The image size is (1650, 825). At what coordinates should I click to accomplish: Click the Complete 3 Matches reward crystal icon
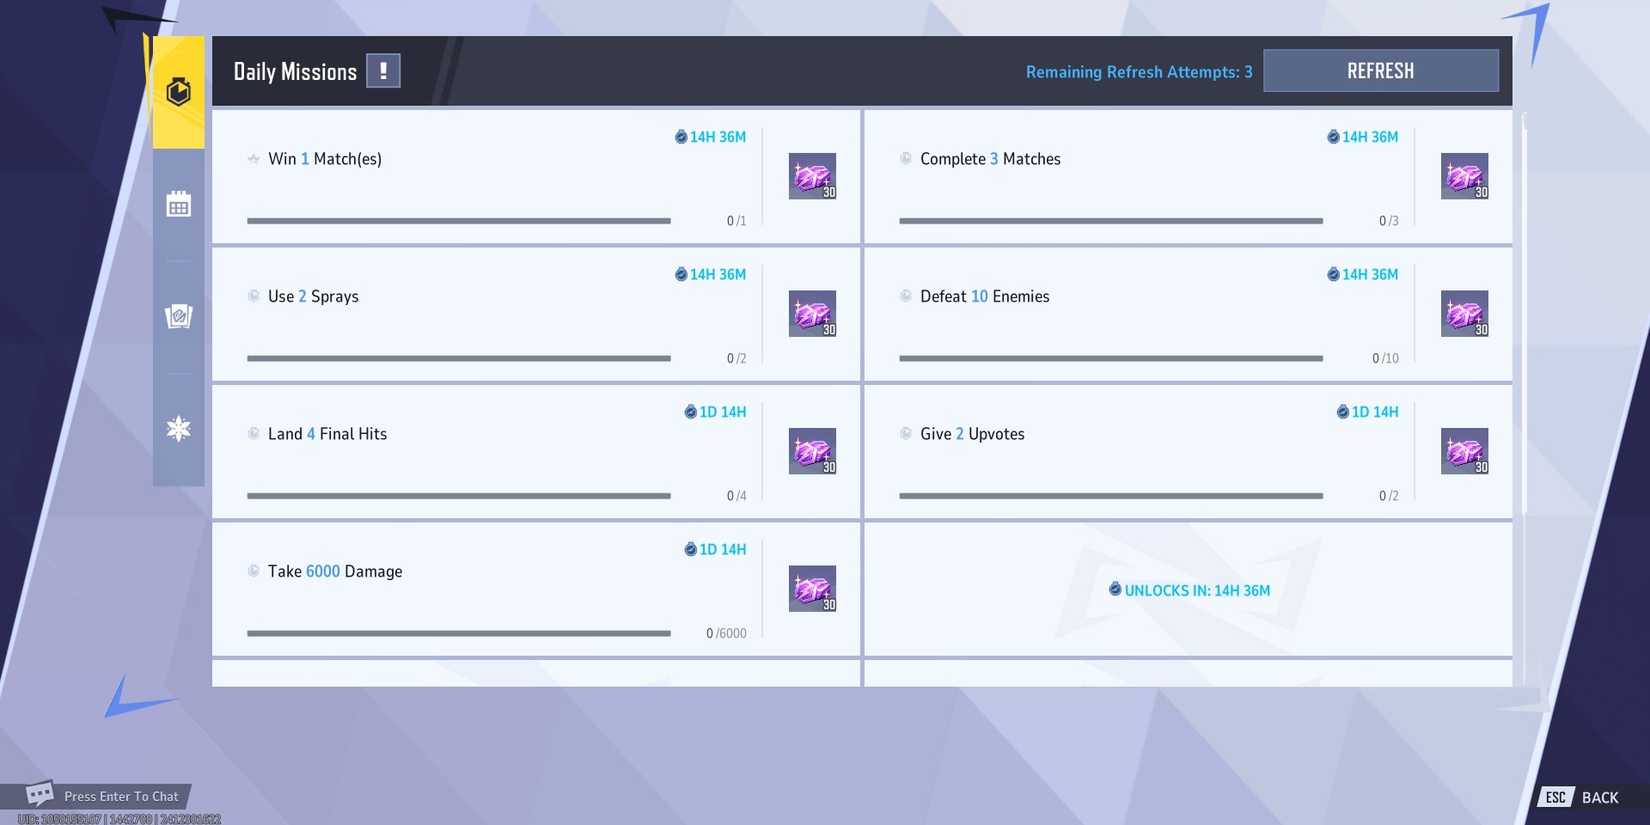click(1464, 176)
